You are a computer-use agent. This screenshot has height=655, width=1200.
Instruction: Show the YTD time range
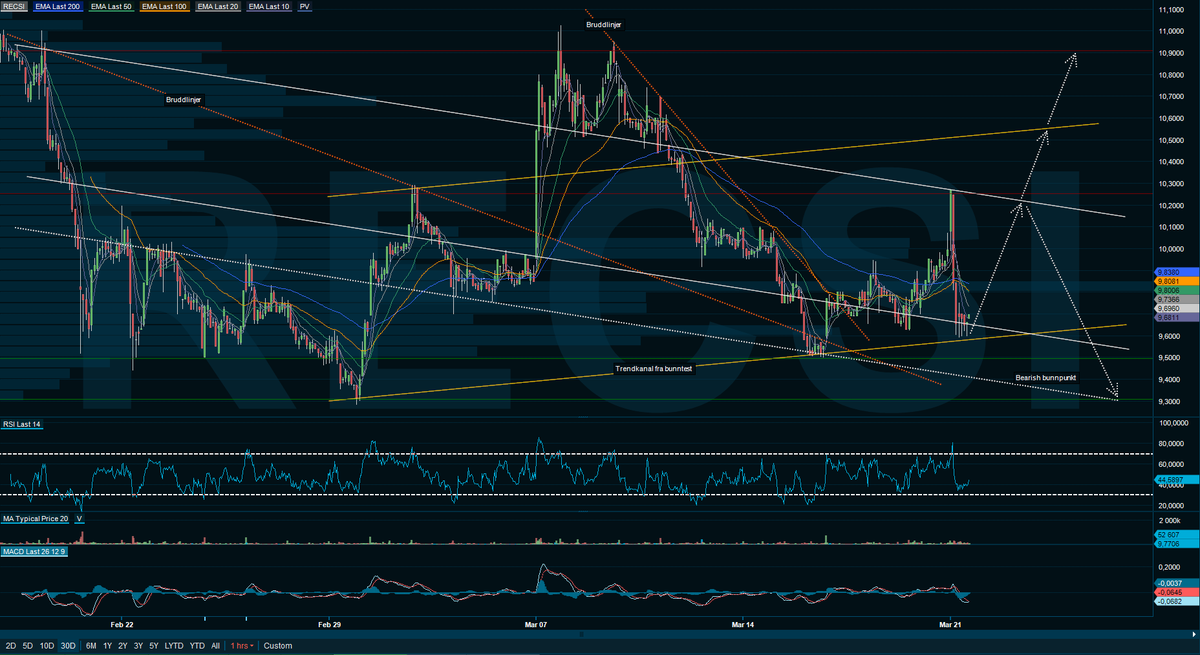(x=197, y=646)
